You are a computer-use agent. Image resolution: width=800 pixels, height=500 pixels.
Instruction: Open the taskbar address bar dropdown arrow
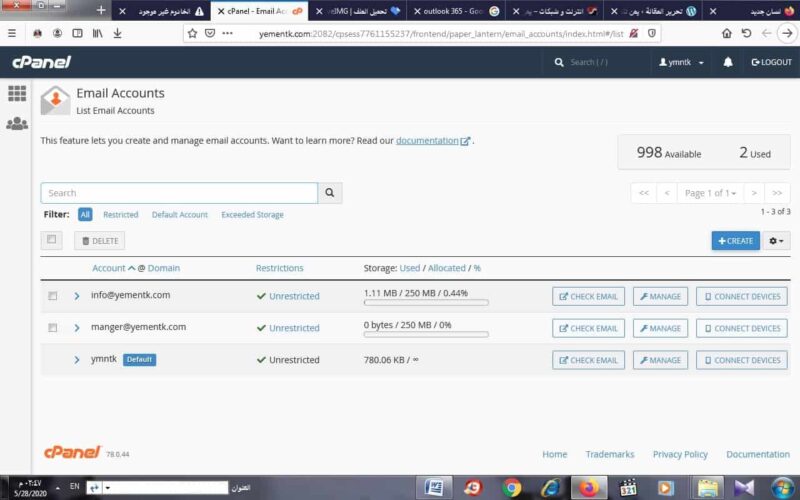click(x=108, y=488)
